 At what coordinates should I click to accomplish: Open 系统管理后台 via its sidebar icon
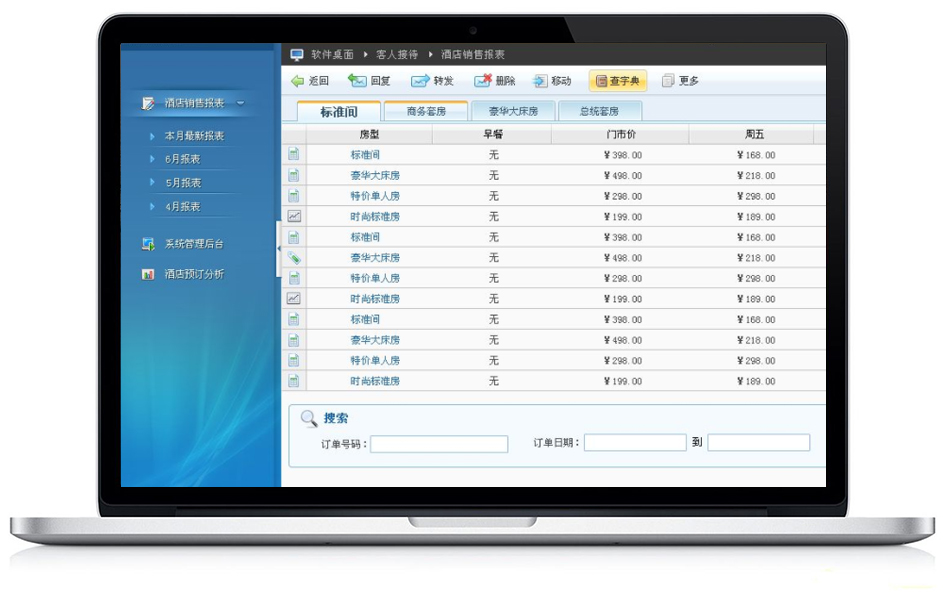(x=150, y=243)
